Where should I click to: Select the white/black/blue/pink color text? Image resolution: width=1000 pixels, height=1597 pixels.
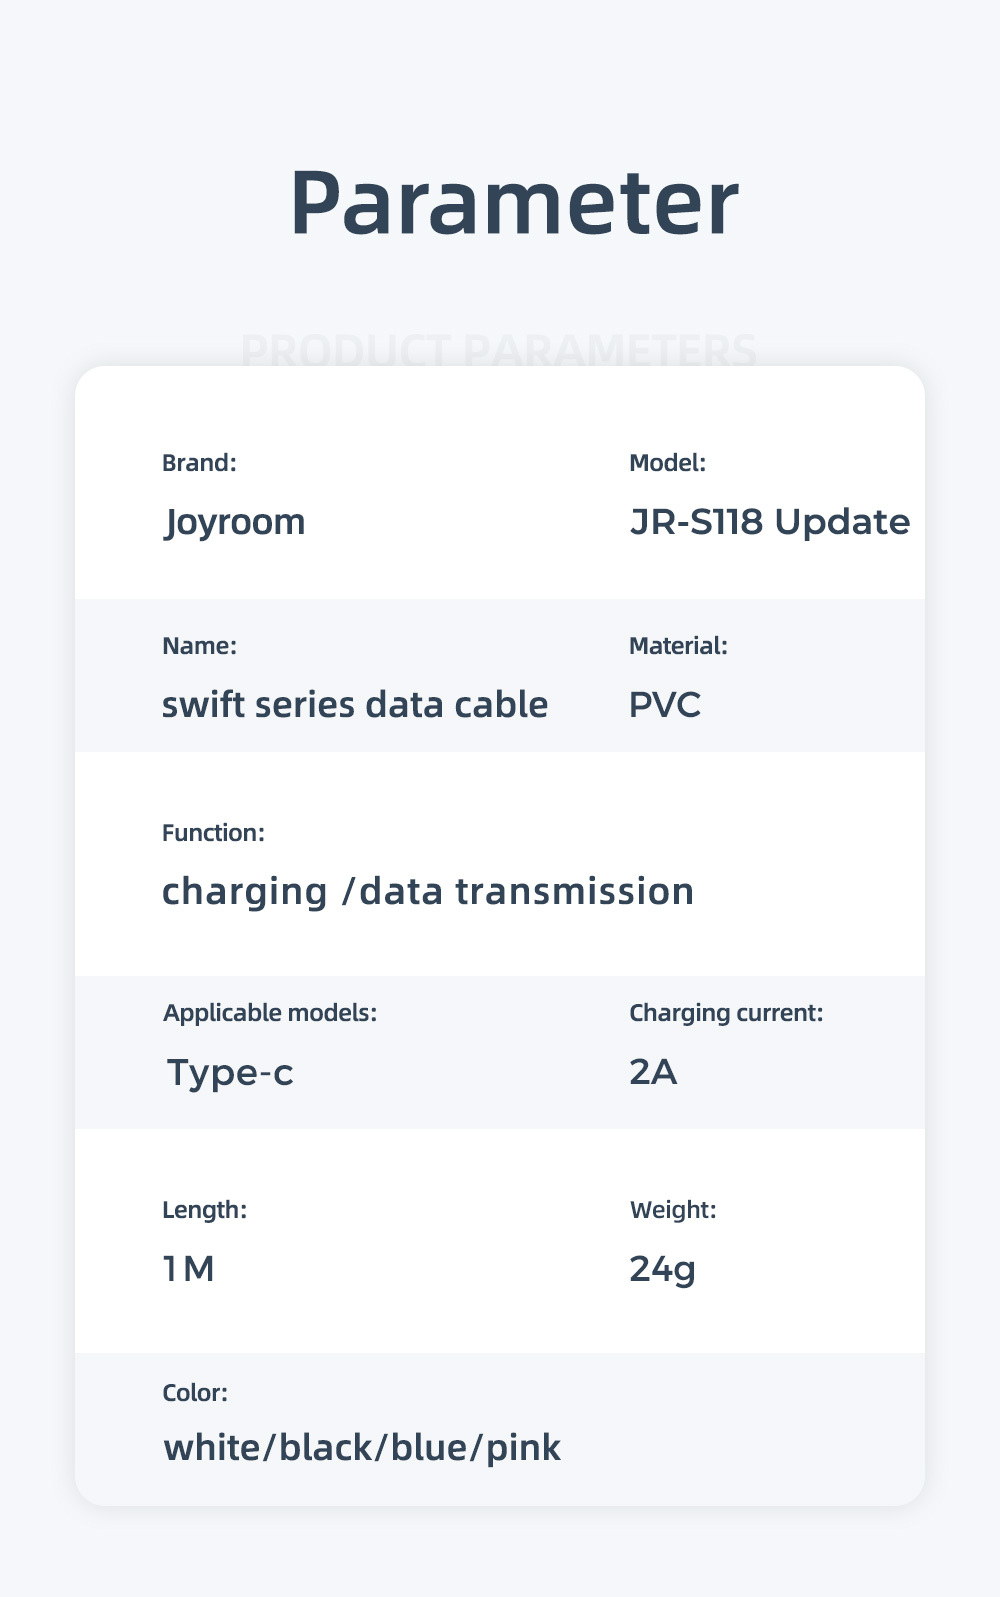(362, 1448)
